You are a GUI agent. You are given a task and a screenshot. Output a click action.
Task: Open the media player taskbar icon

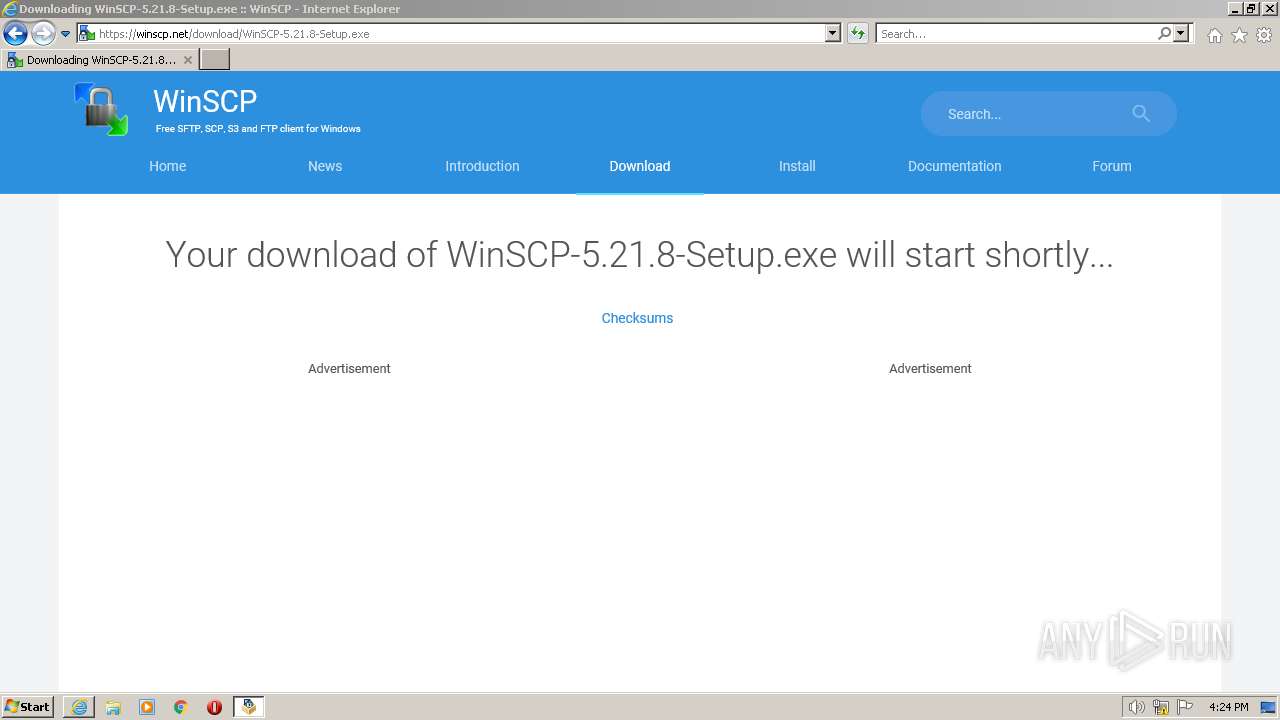(x=147, y=707)
